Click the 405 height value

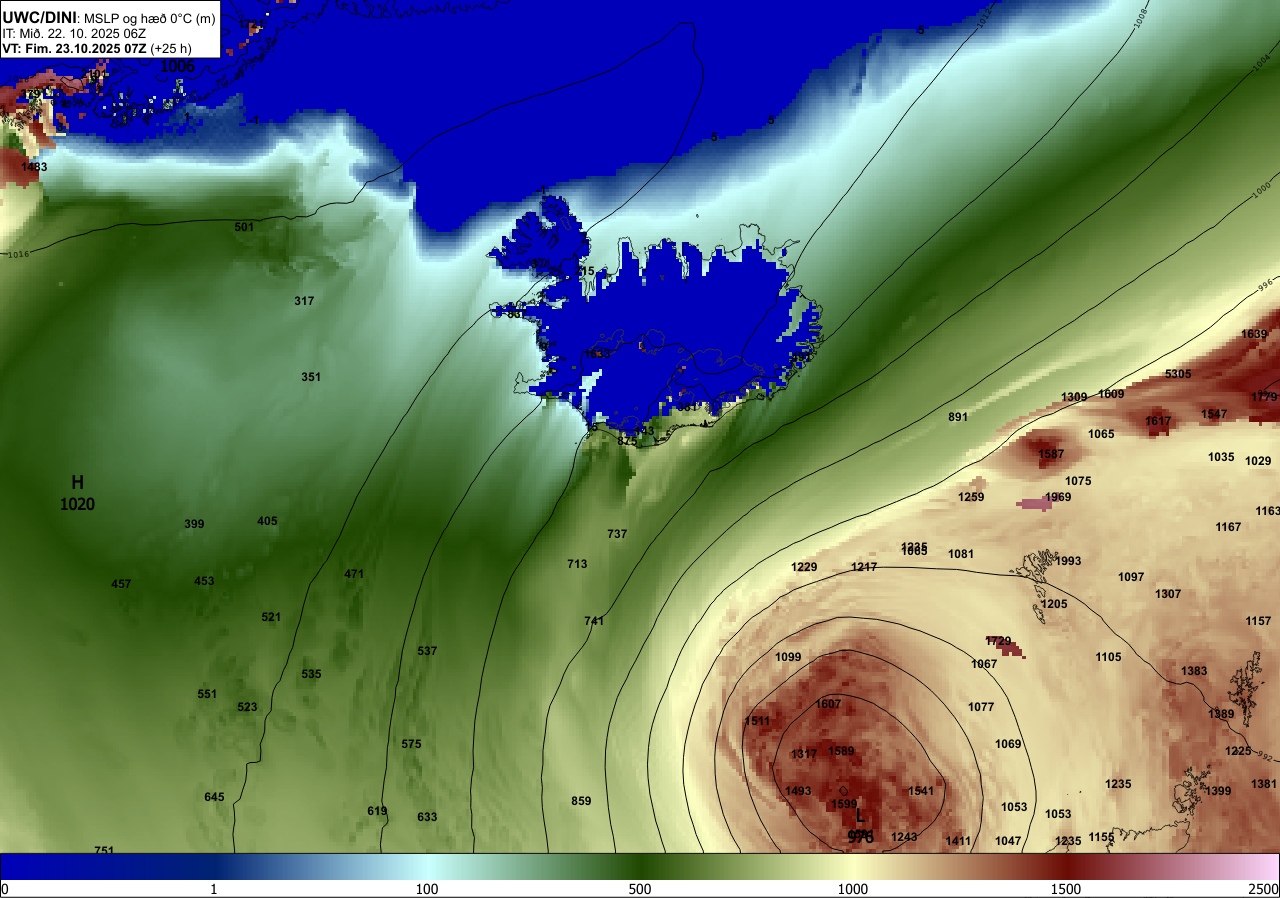point(267,521)
